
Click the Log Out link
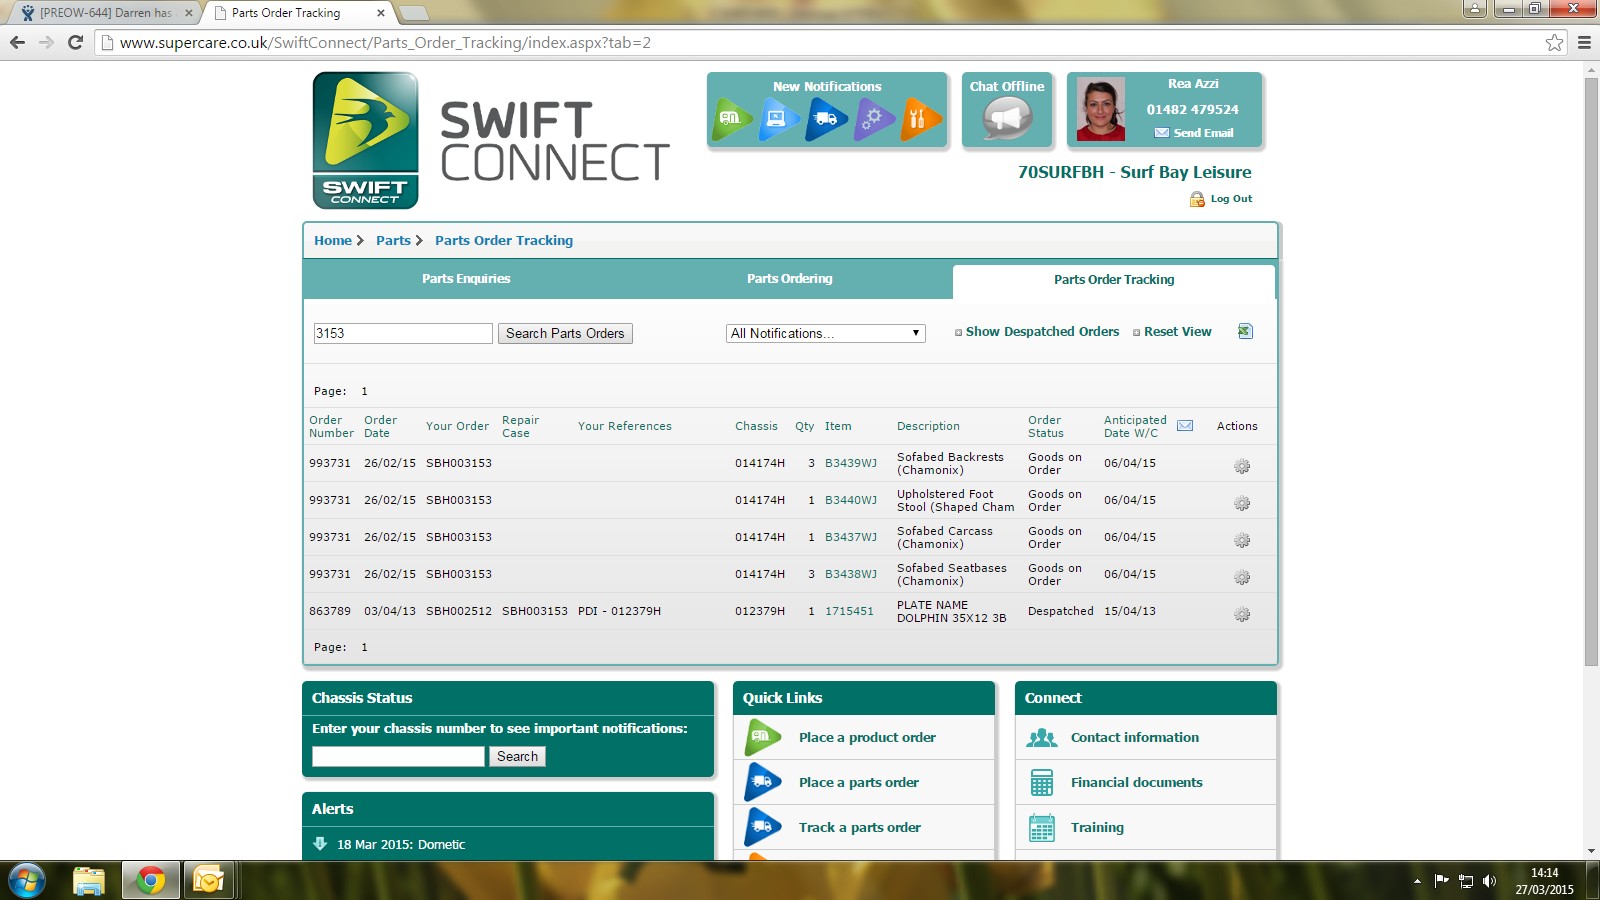point(1230,199)
